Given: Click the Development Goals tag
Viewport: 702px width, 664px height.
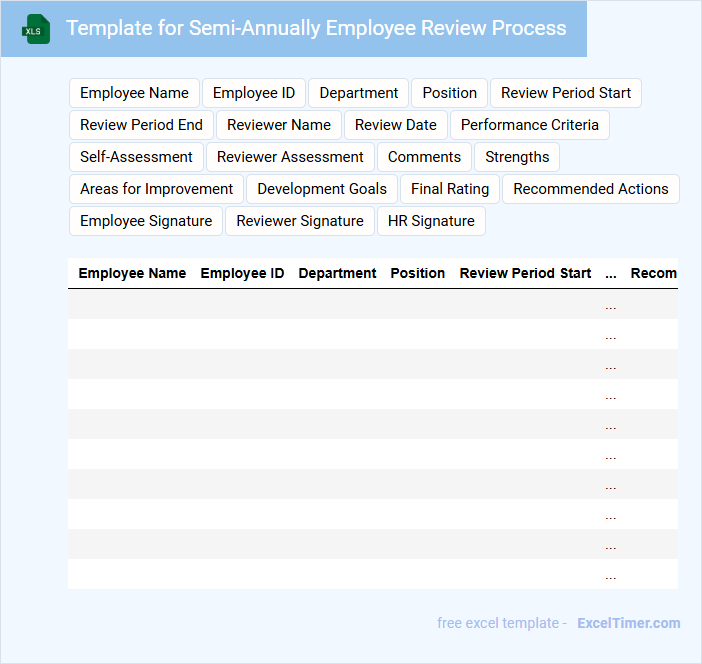Looking at the screenshot, I should 322,189.
